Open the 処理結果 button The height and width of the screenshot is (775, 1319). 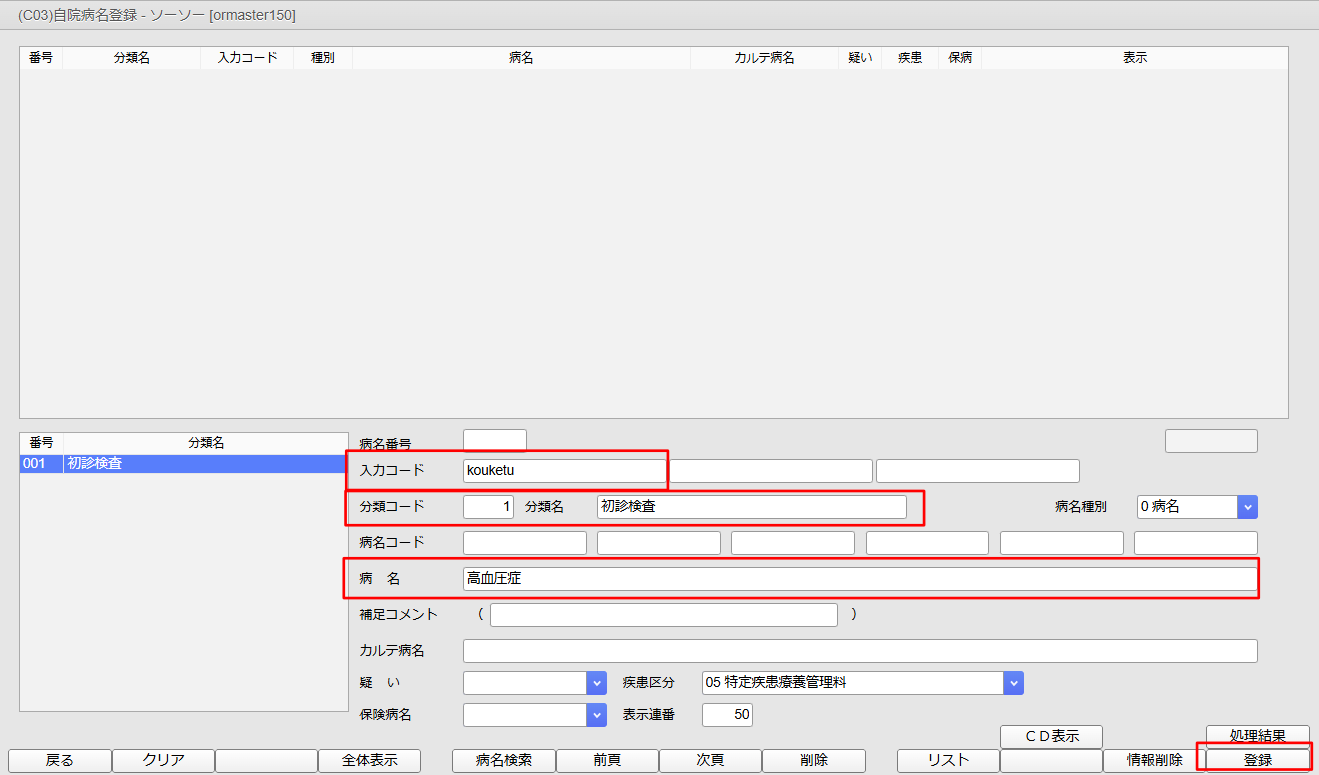click(1257, 736)
